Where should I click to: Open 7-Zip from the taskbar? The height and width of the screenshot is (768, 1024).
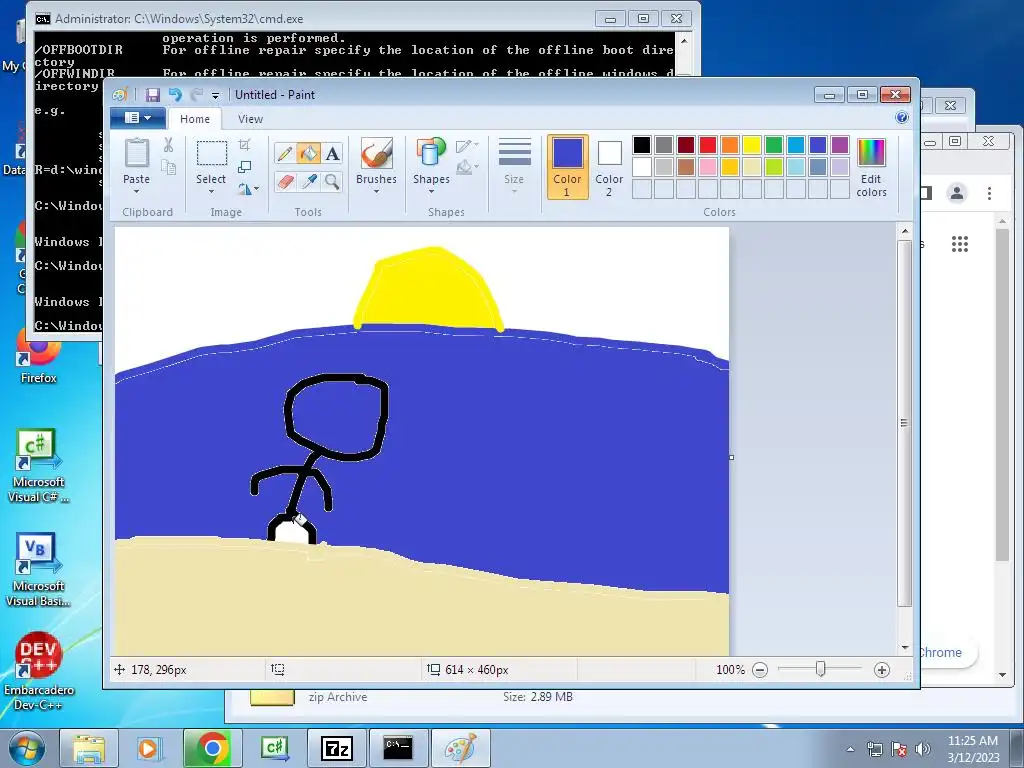pos(337,748)
